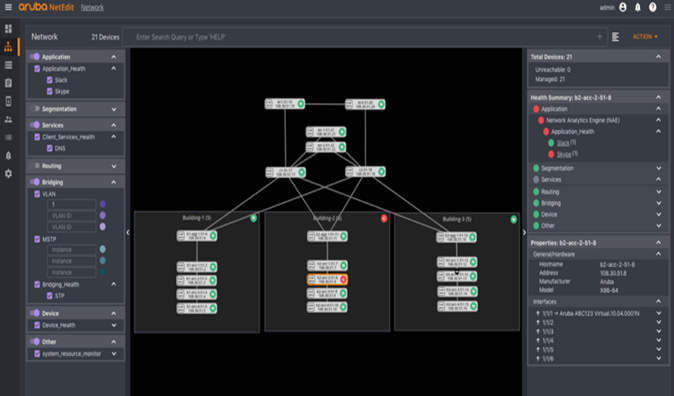The height and width of the screenshot is (396, 674).
Task: Collapse the Client_Services_Health group
Action: click(113, 137)
